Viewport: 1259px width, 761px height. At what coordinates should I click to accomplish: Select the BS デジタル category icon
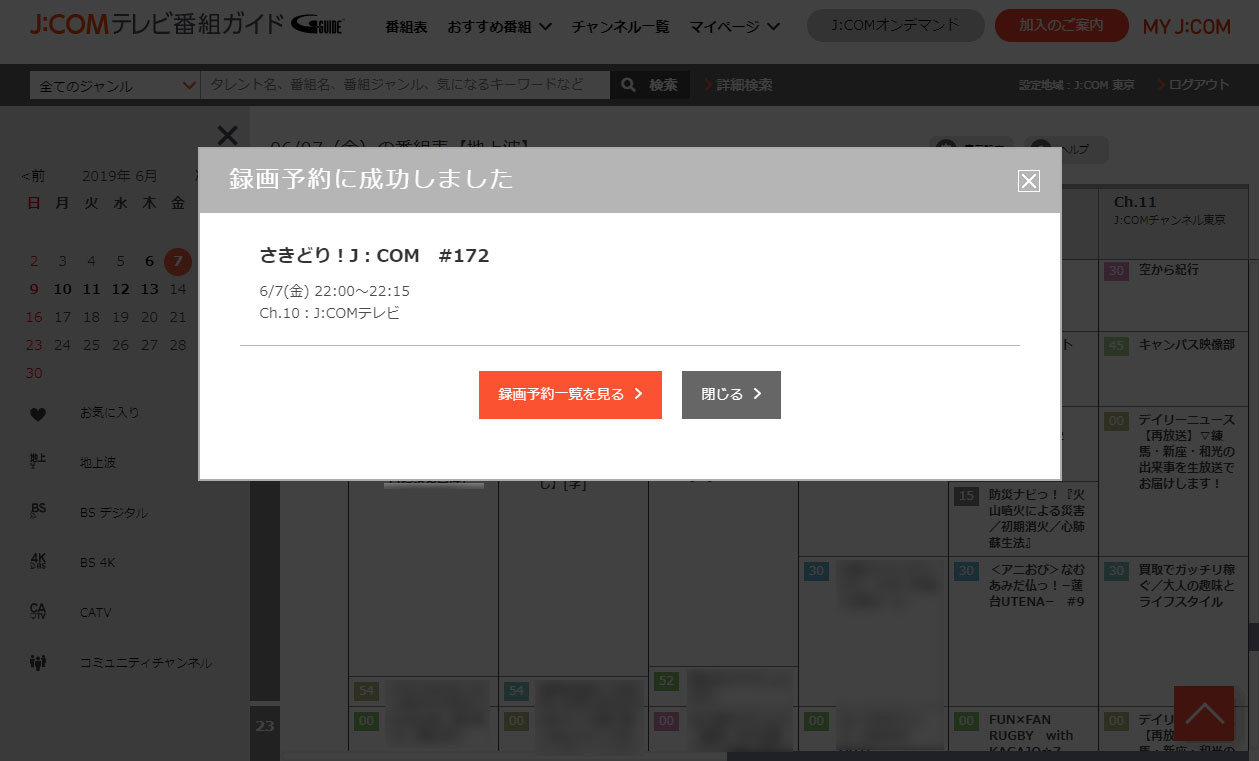click(x=38, y=511)
